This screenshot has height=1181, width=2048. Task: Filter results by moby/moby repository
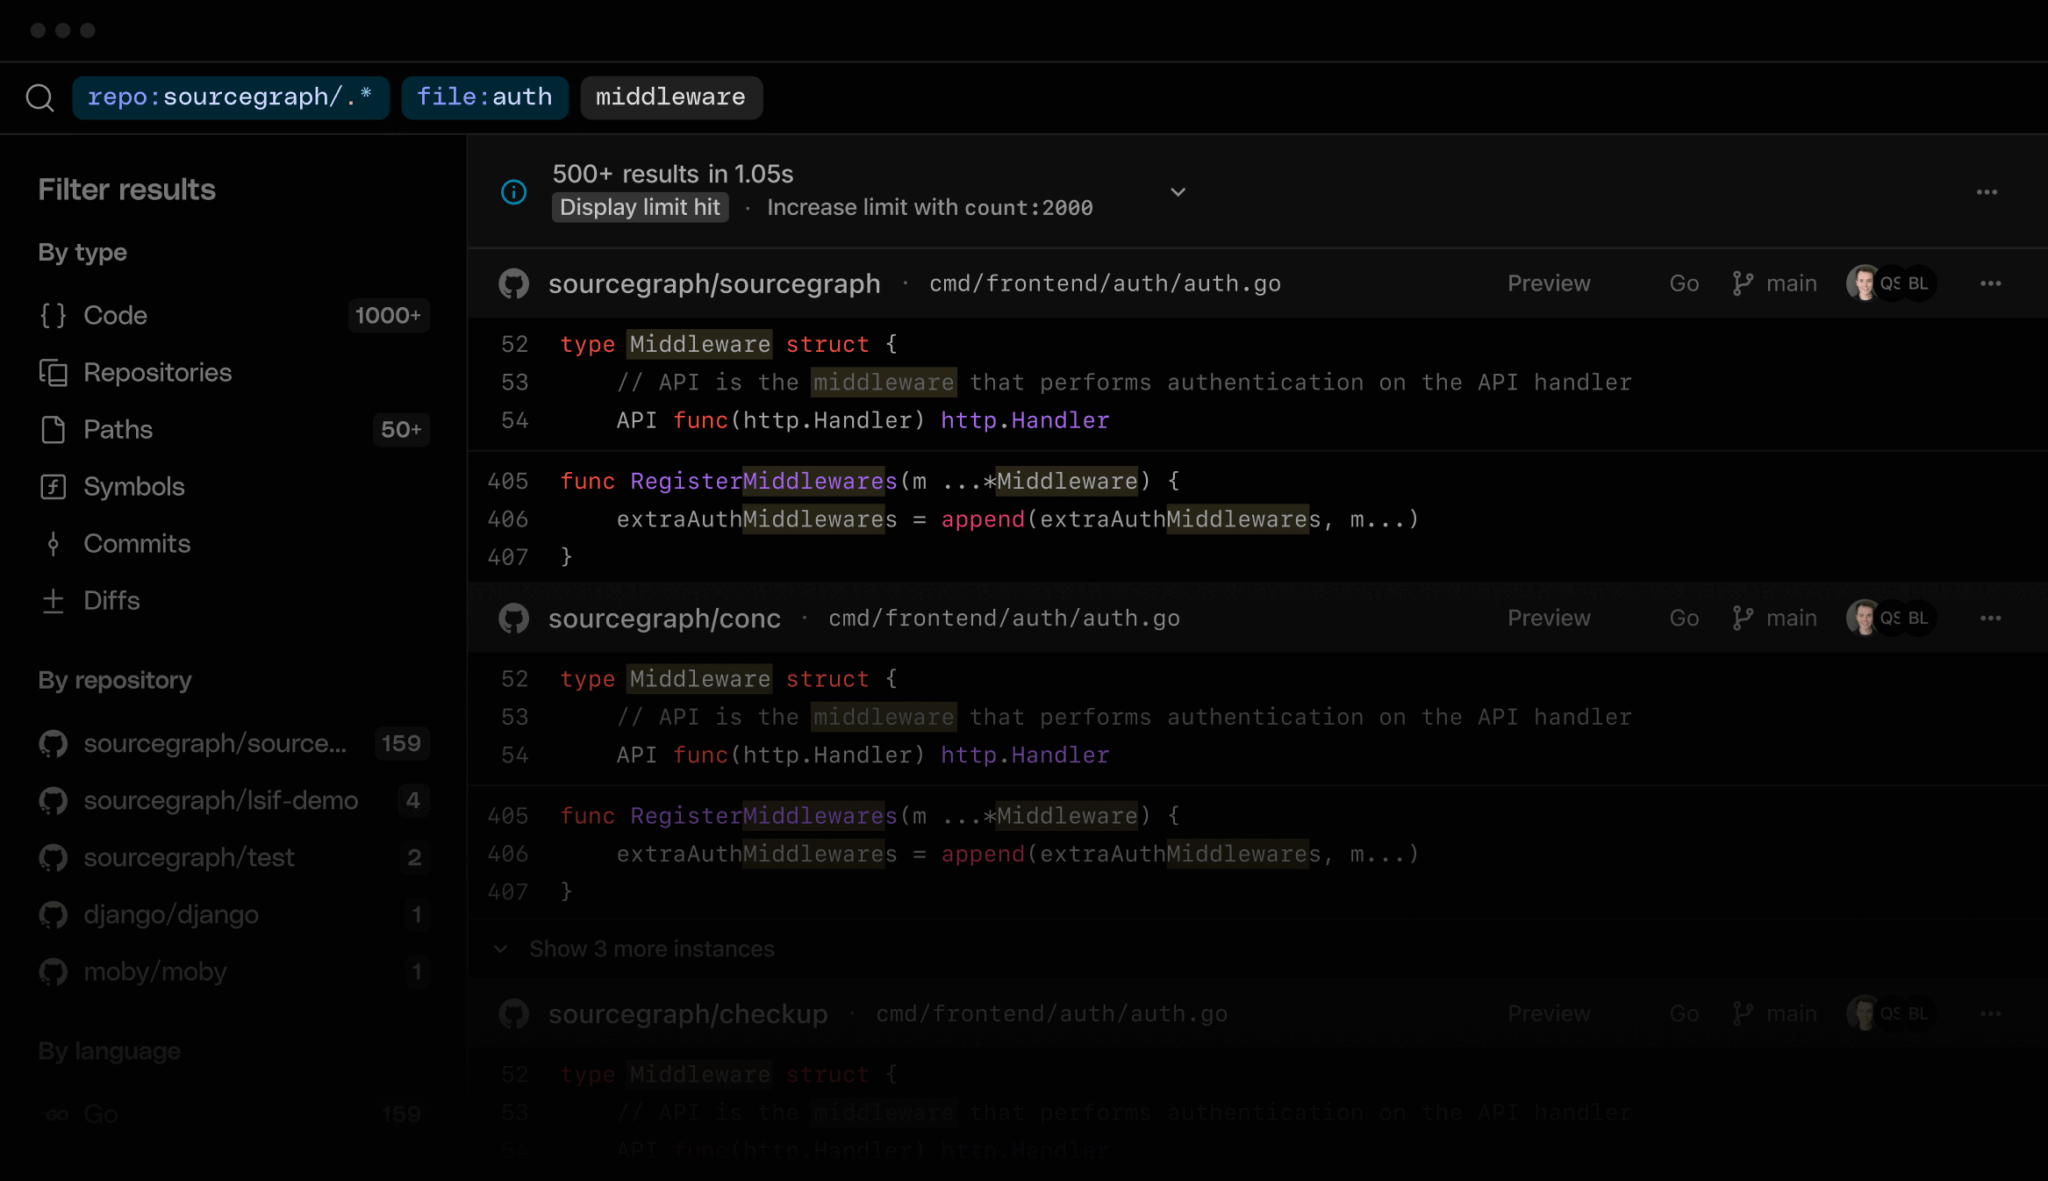(x=155, y=971)
